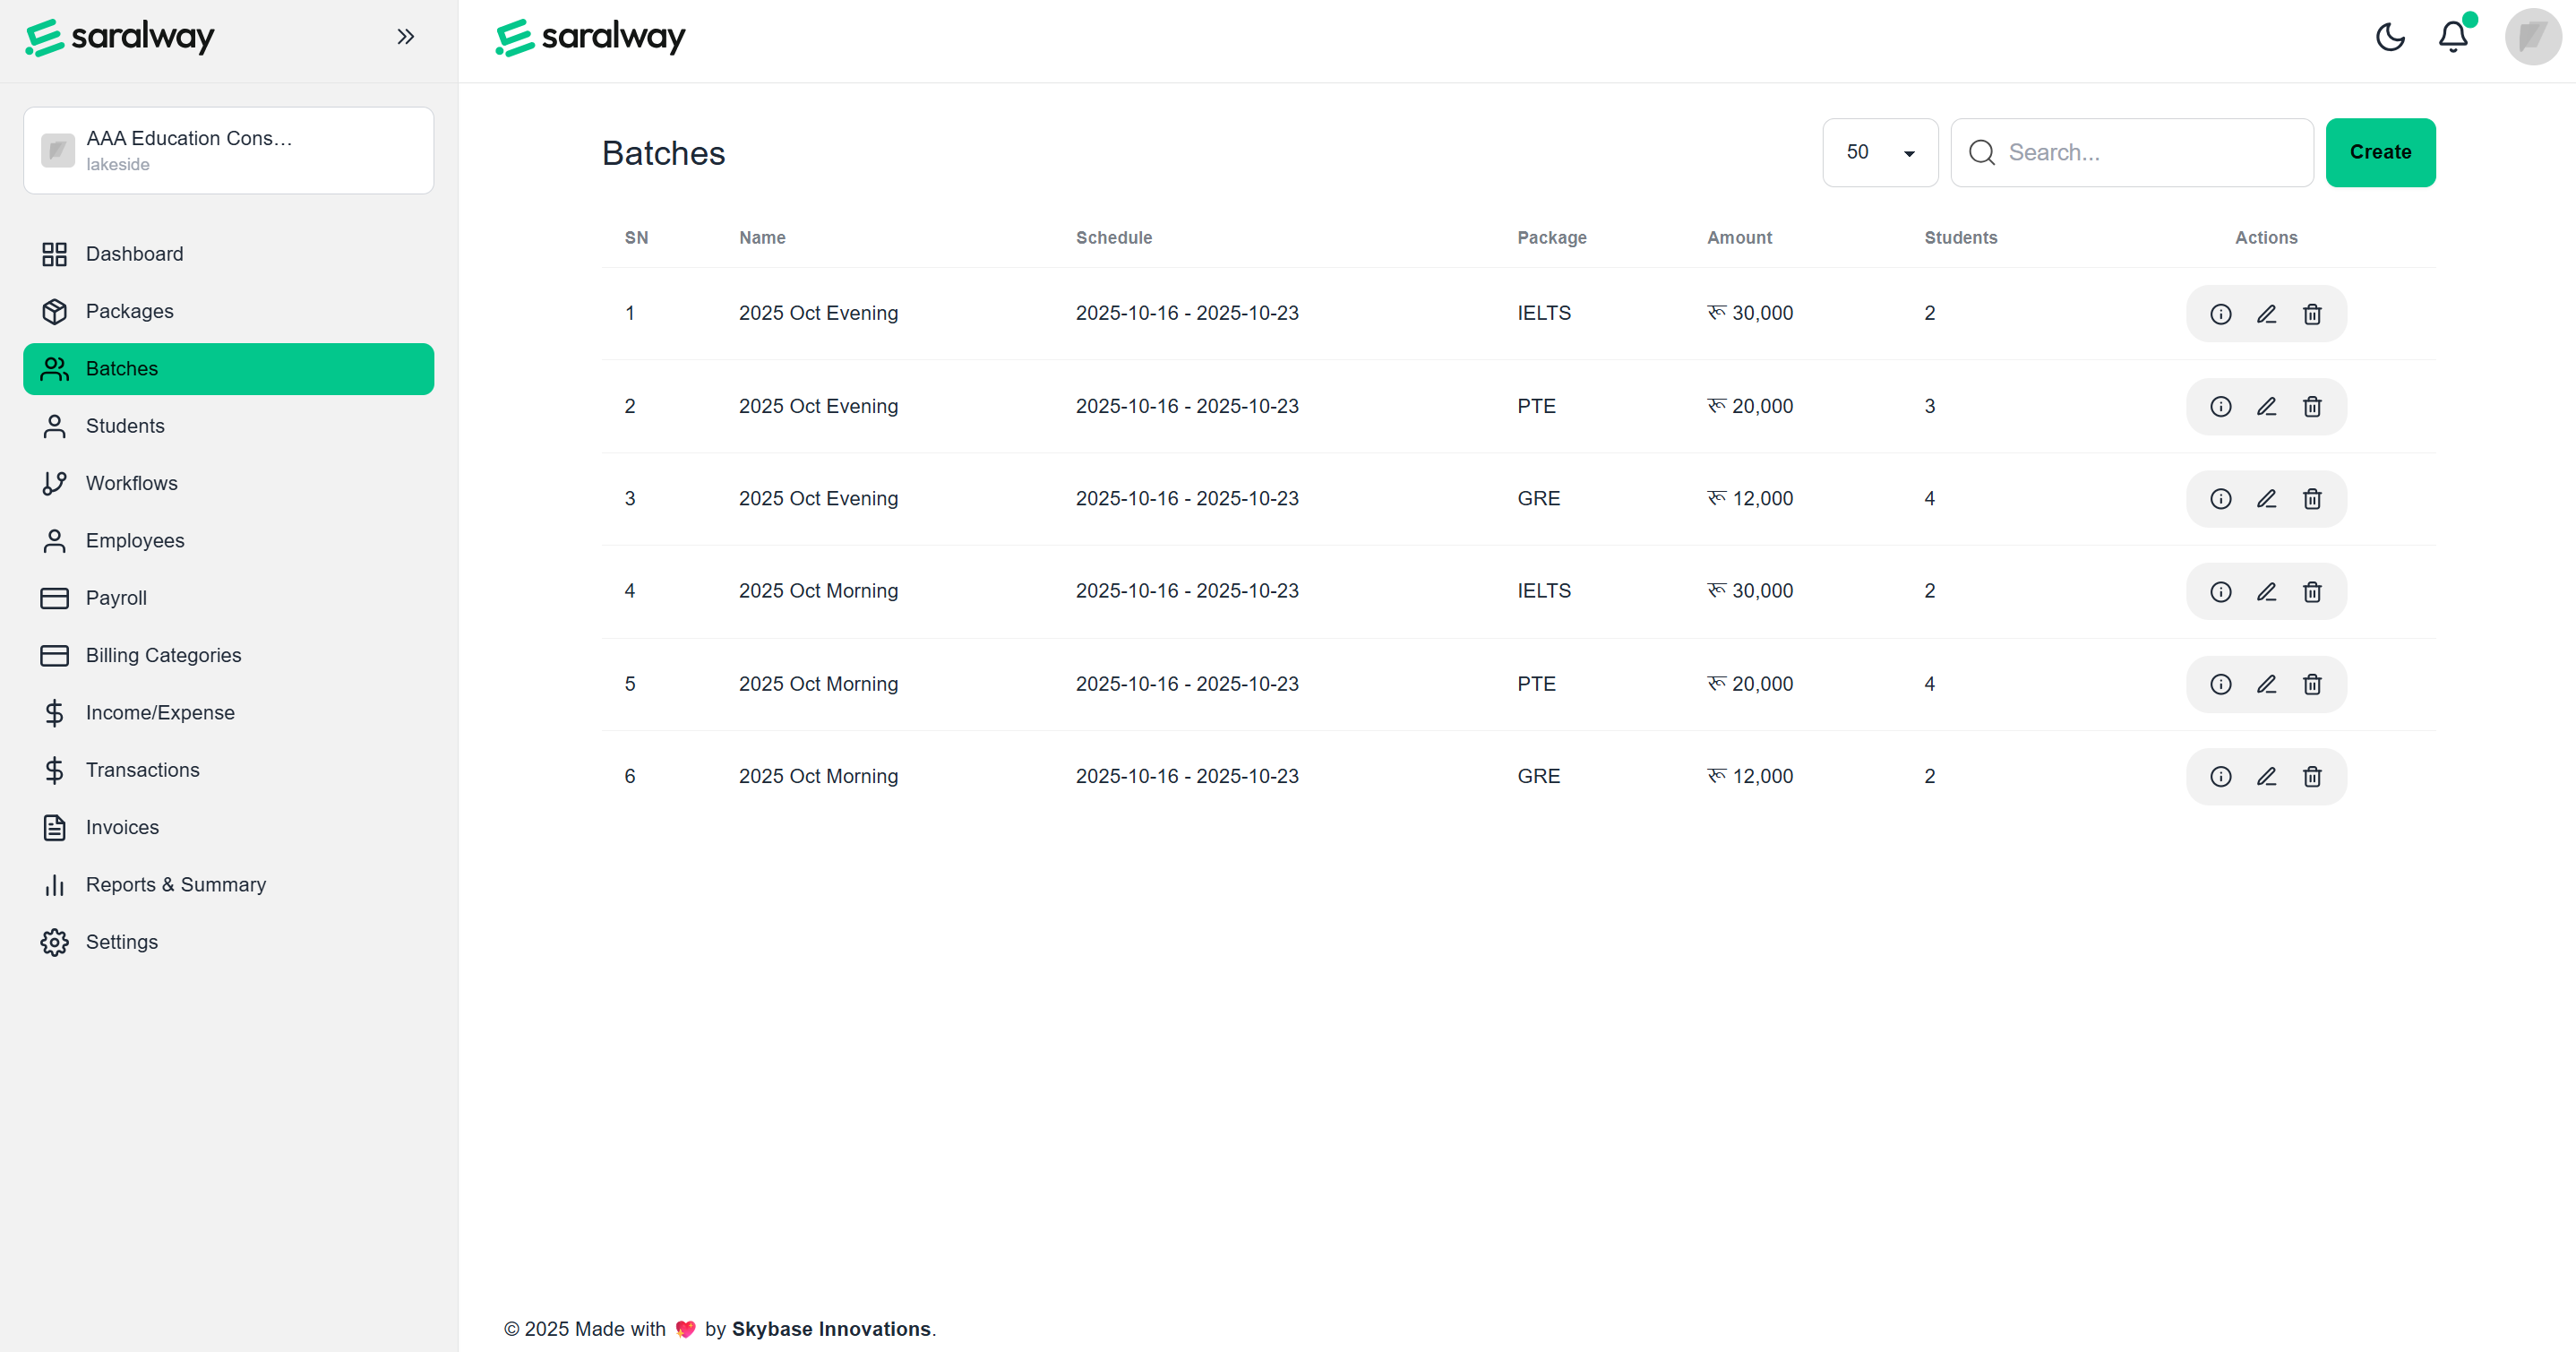This screenshot has width=2576, height=1352.
Task: Edit the PTE 2025 Oct Evening batch
Action: pos(2266,407)
